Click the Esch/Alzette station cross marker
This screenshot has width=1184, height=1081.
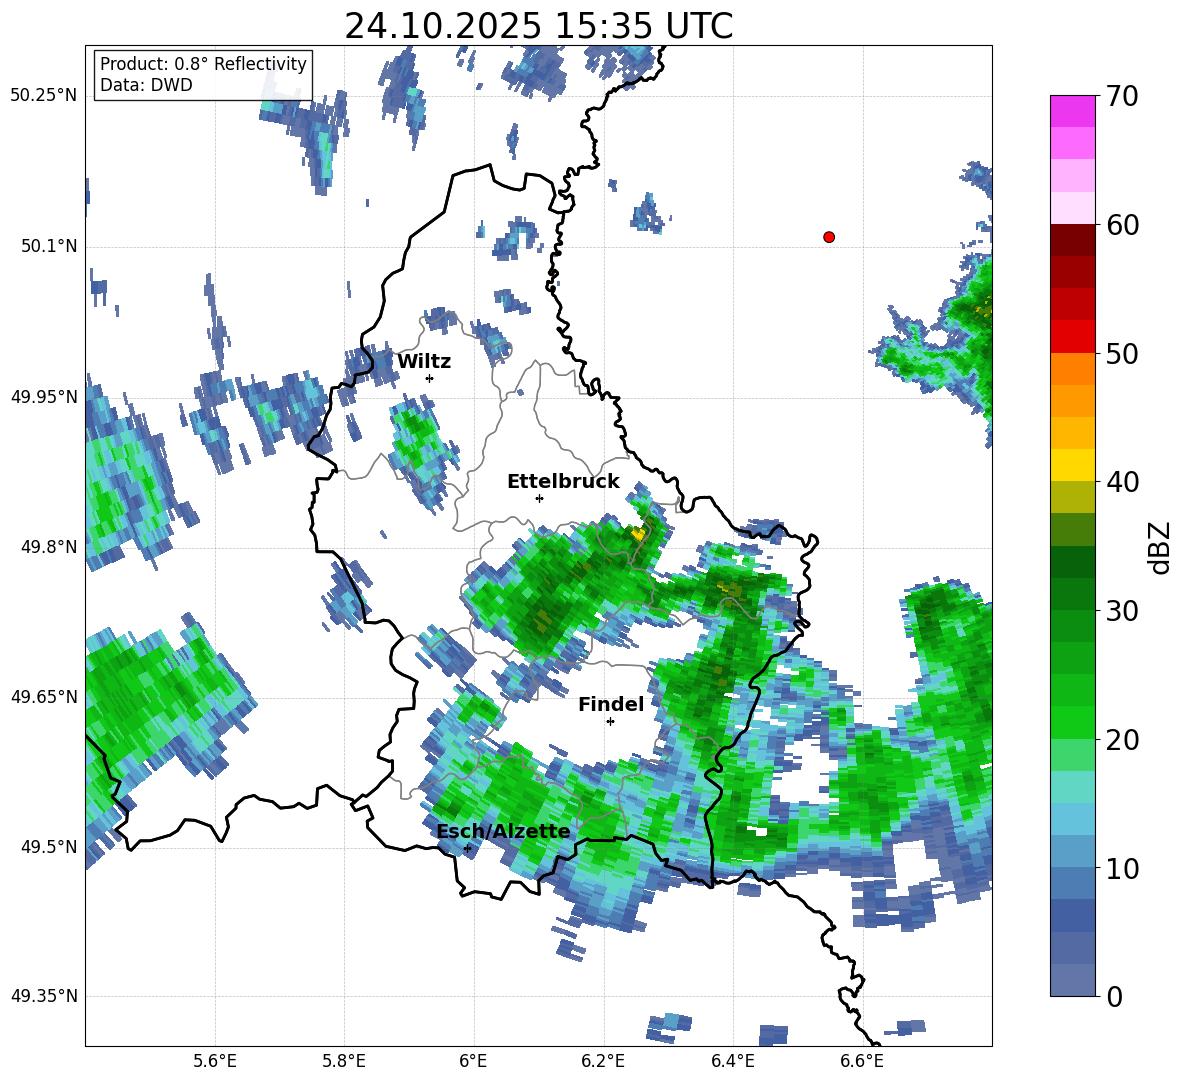(467, 848)
